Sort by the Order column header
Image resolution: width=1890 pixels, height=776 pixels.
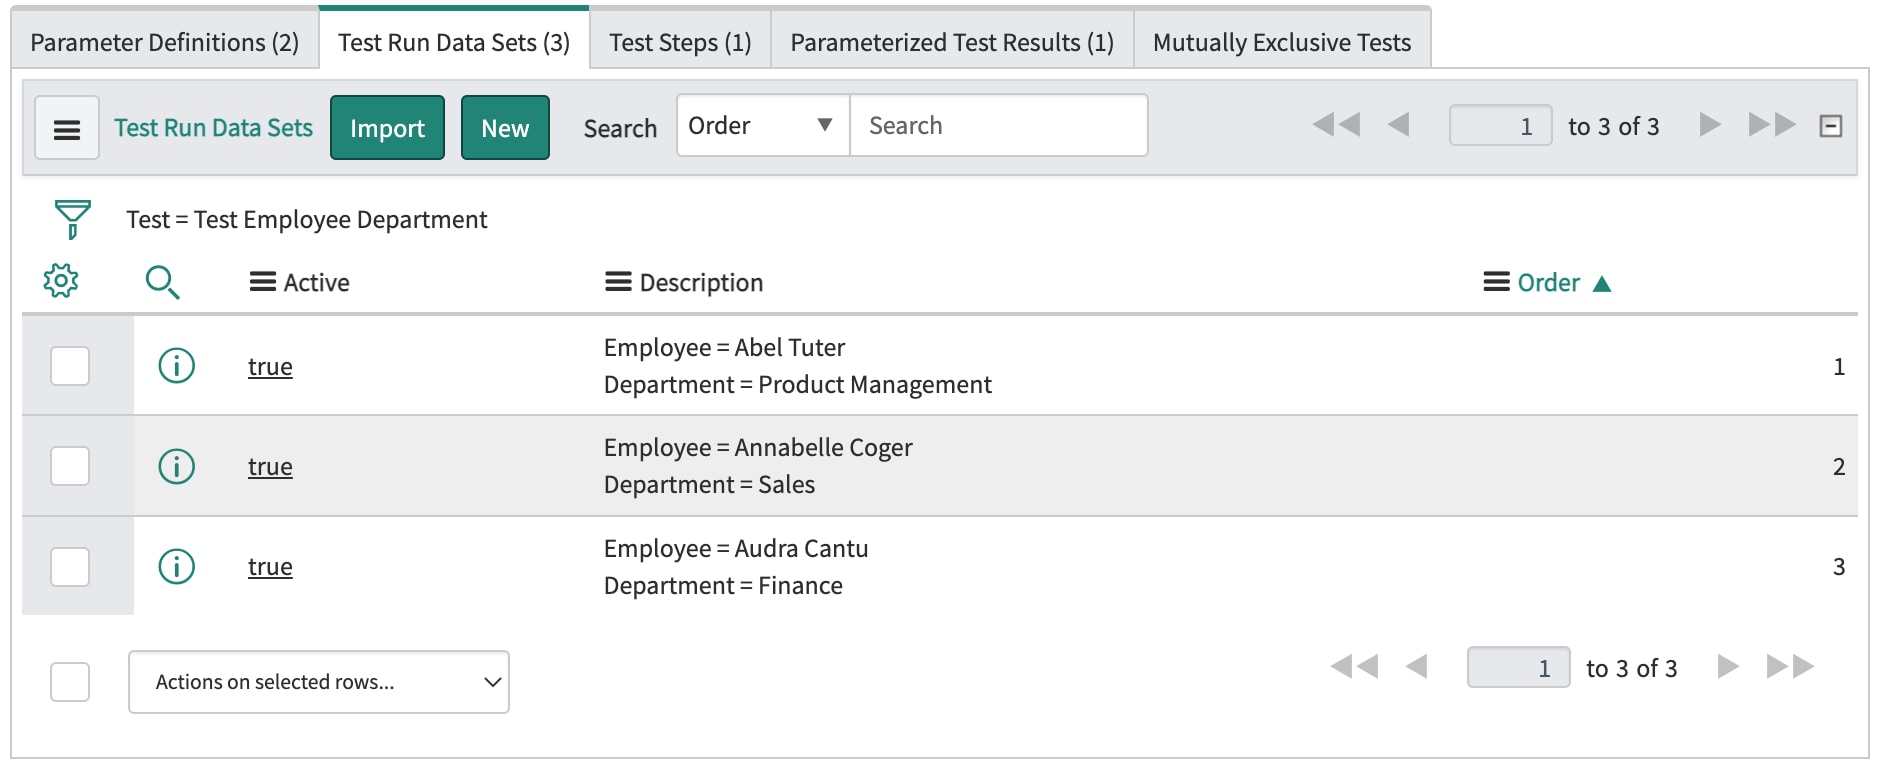tap(1548, 283)
